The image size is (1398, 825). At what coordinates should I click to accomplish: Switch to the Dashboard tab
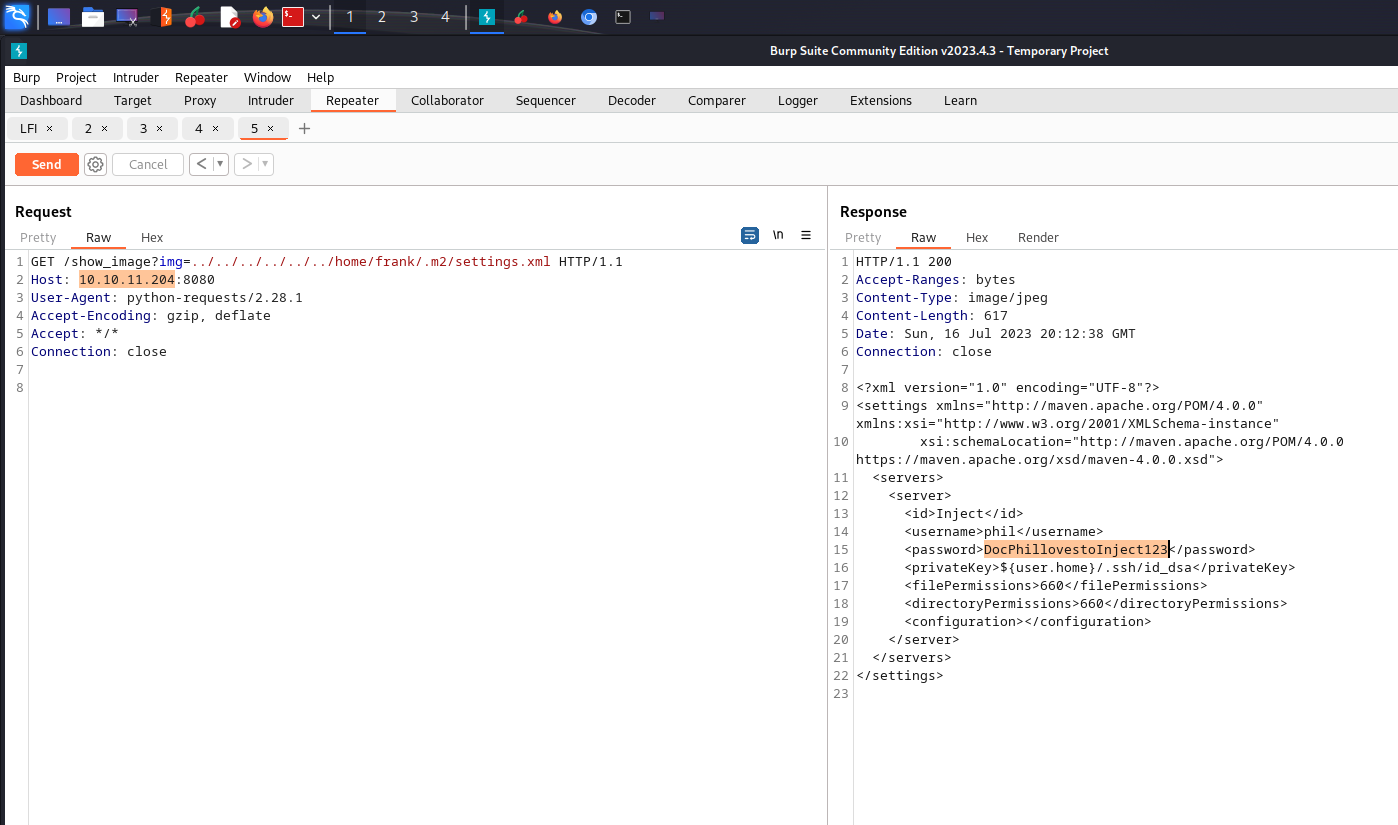(51, 100)
